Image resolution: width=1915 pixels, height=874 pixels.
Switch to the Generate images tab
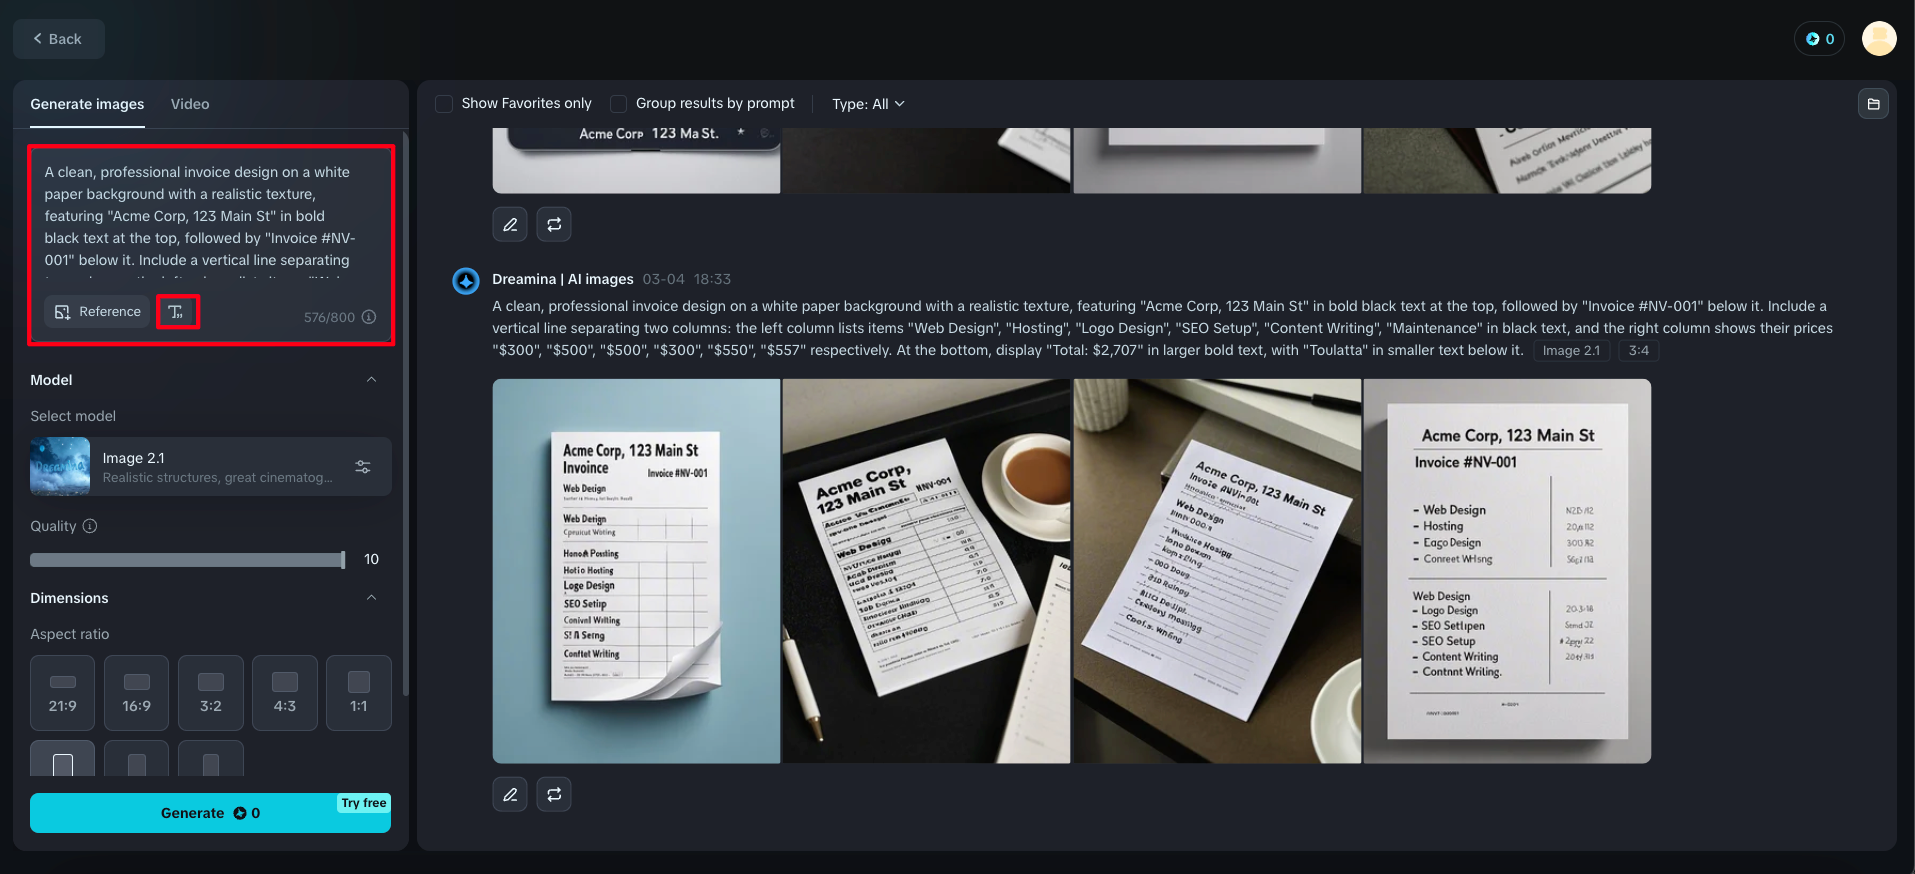pos(87,104)
